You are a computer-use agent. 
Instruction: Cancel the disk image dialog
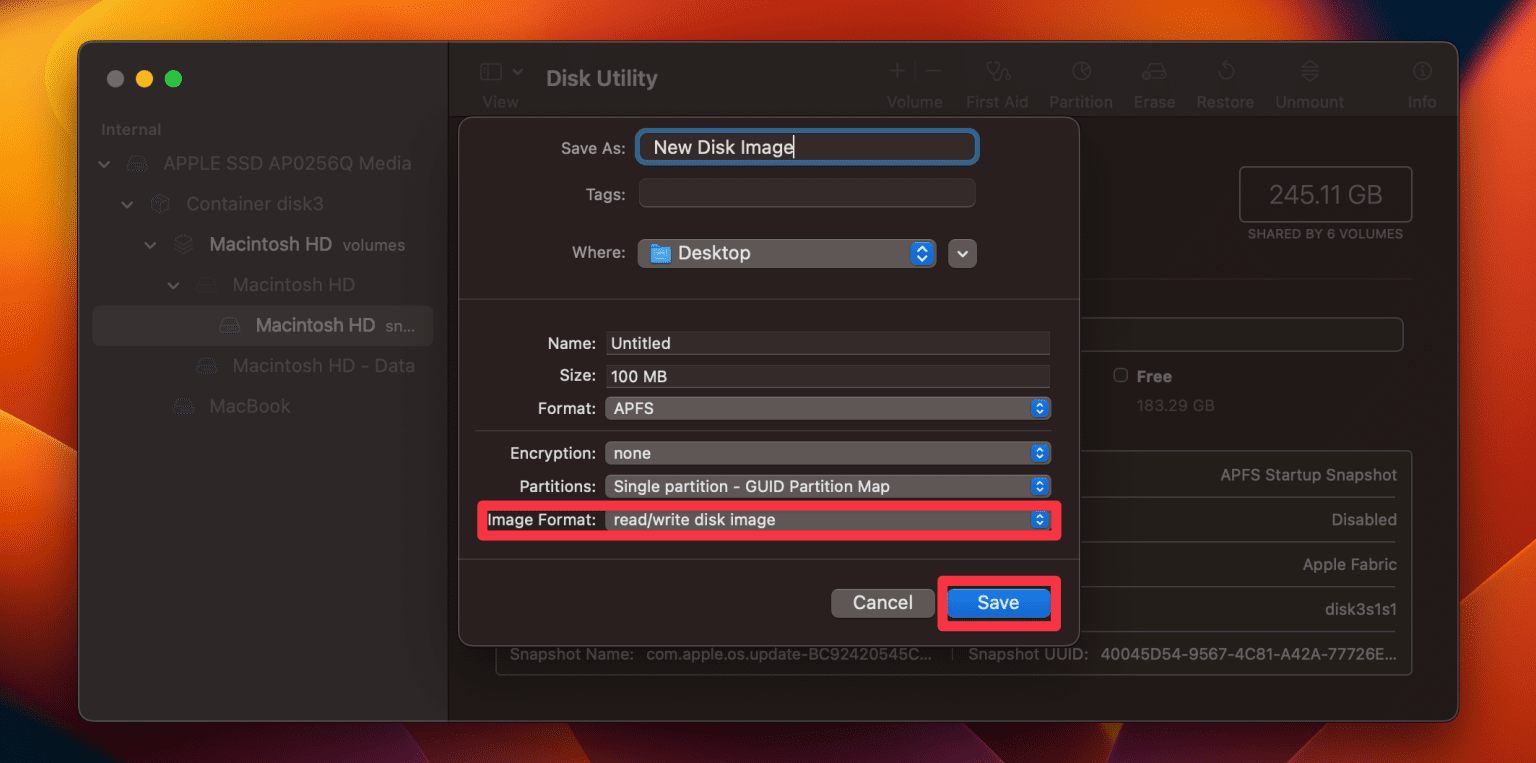[882, 602]
